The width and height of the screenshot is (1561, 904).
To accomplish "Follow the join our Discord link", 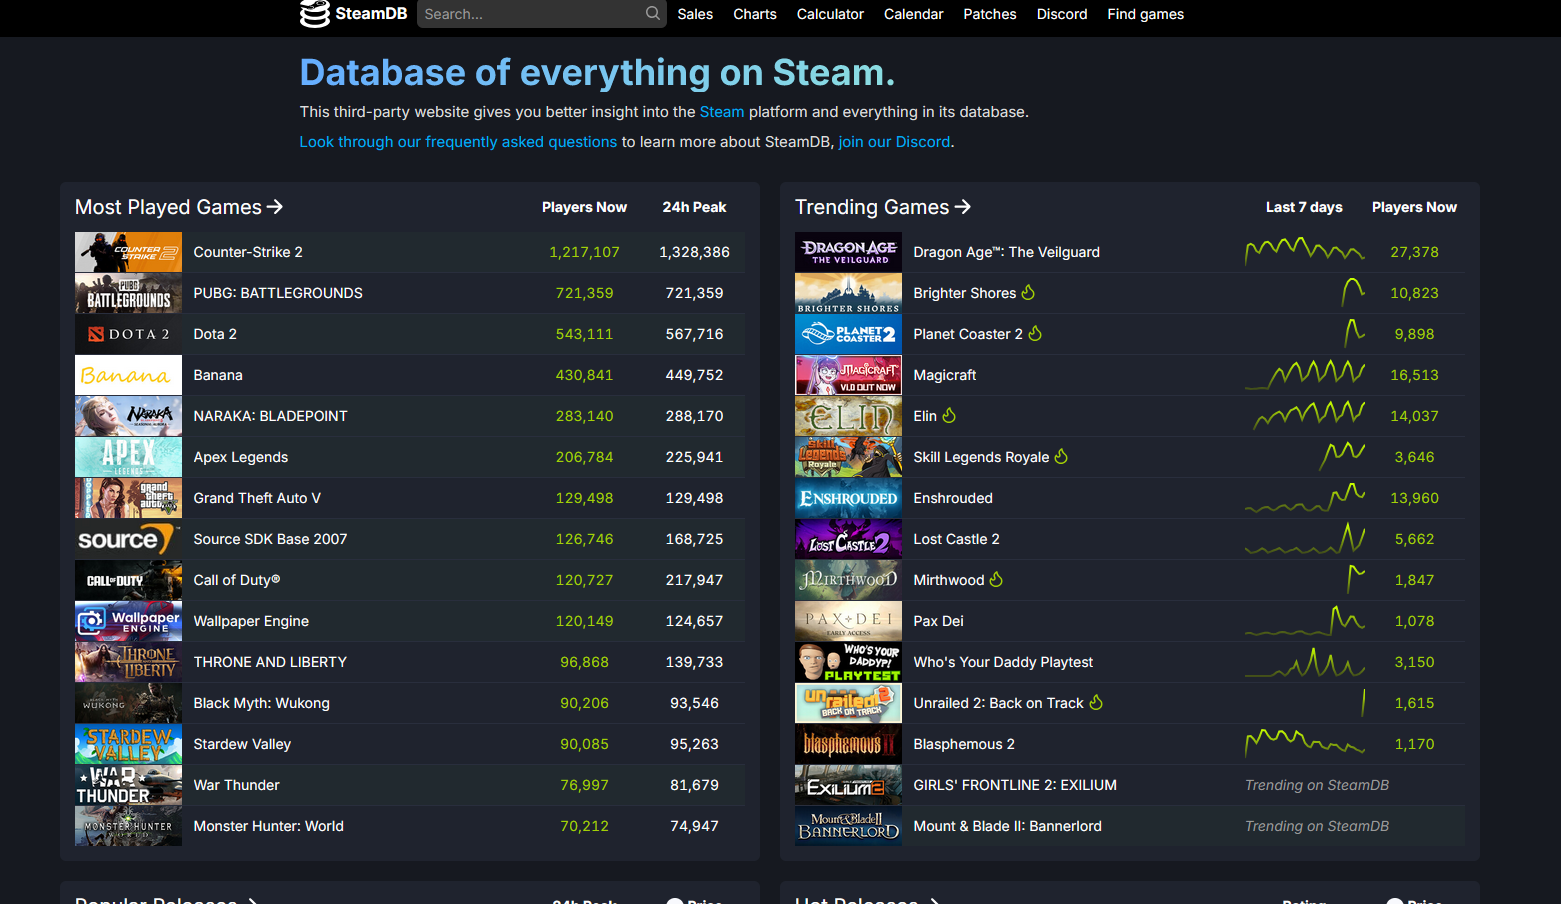I will coord(894,142).
